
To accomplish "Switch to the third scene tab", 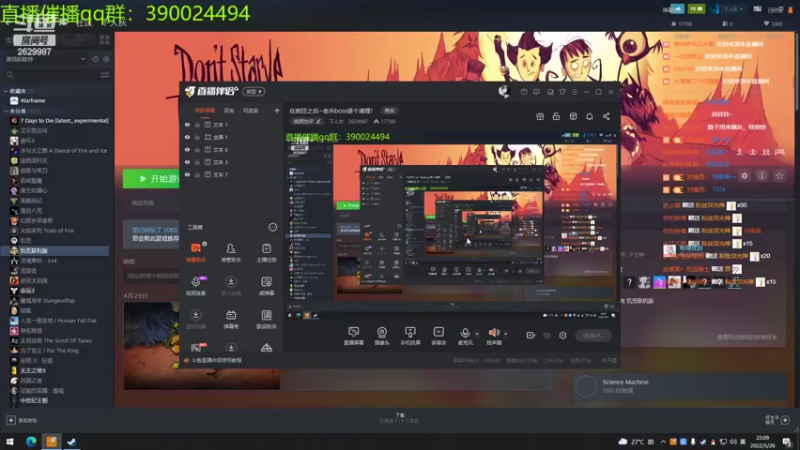I will [251, 110].
